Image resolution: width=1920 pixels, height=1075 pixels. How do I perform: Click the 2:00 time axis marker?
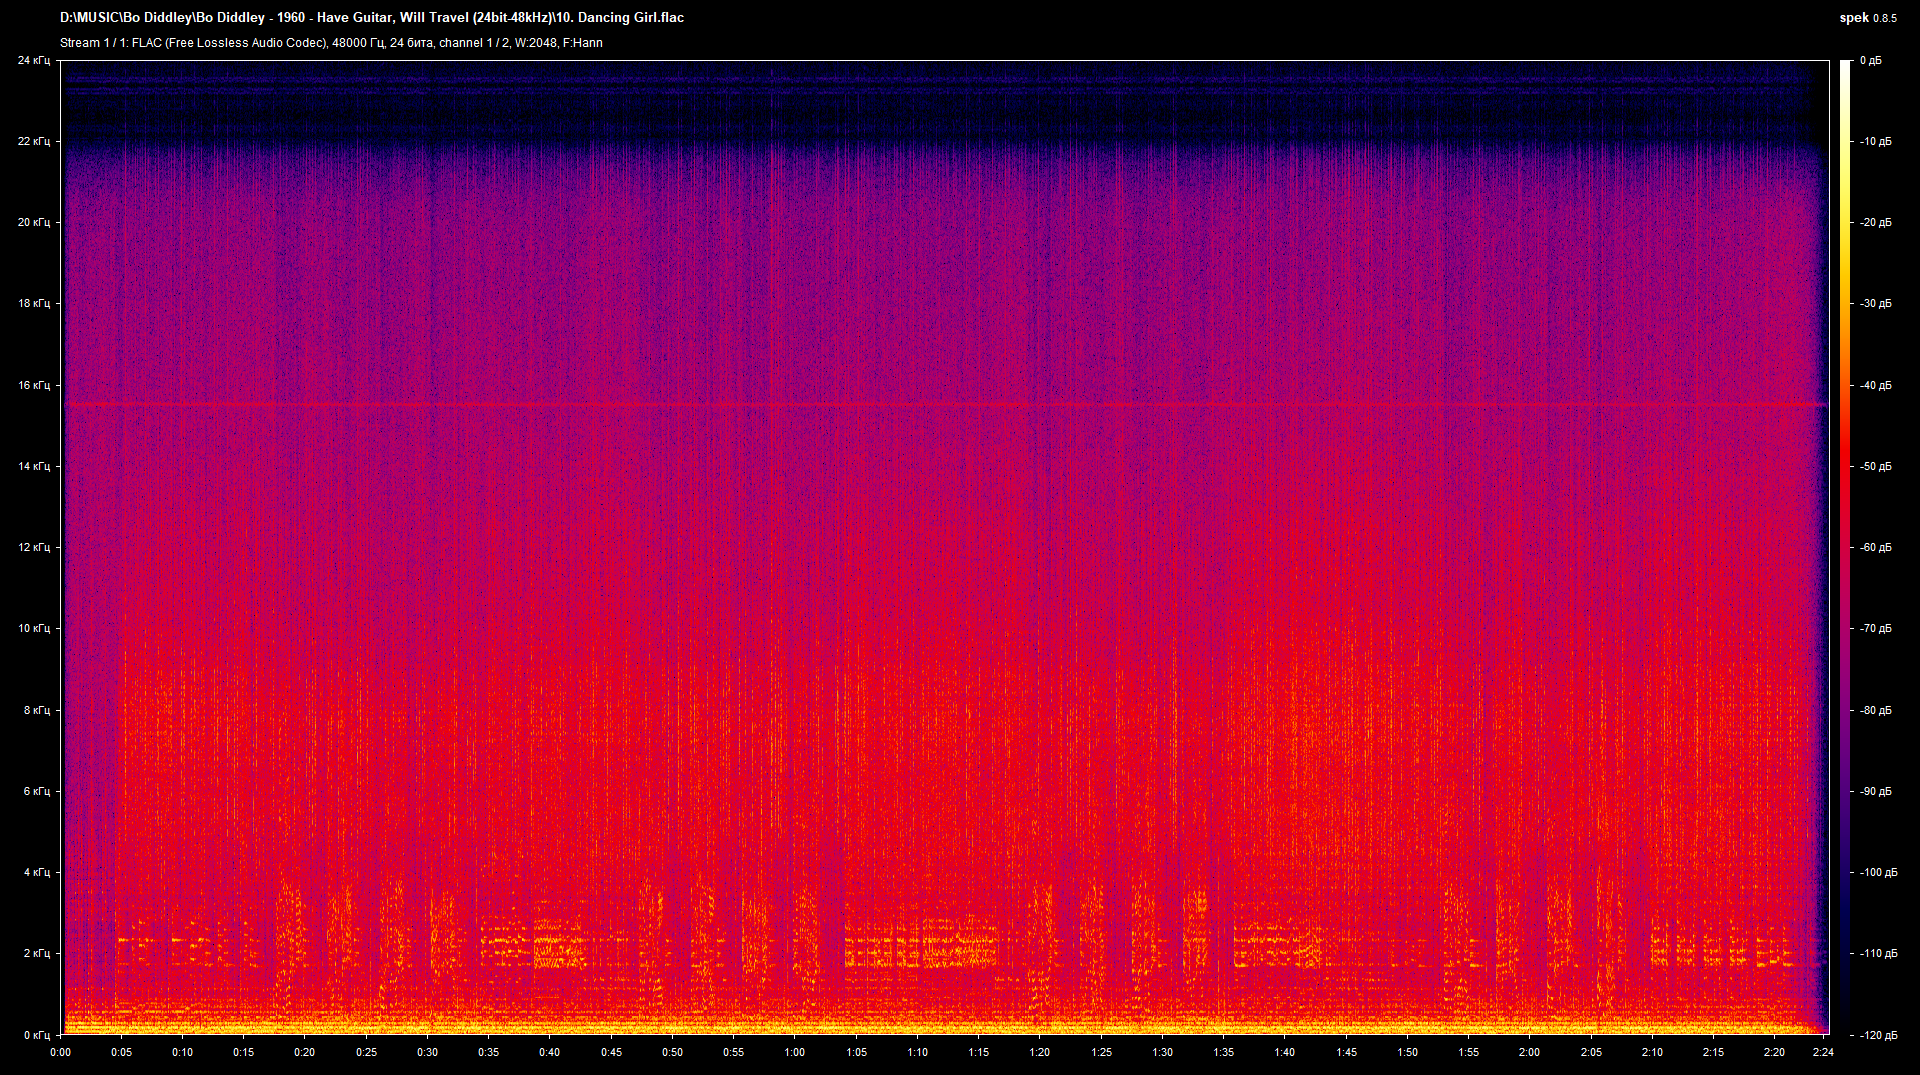[1529, 1052]
